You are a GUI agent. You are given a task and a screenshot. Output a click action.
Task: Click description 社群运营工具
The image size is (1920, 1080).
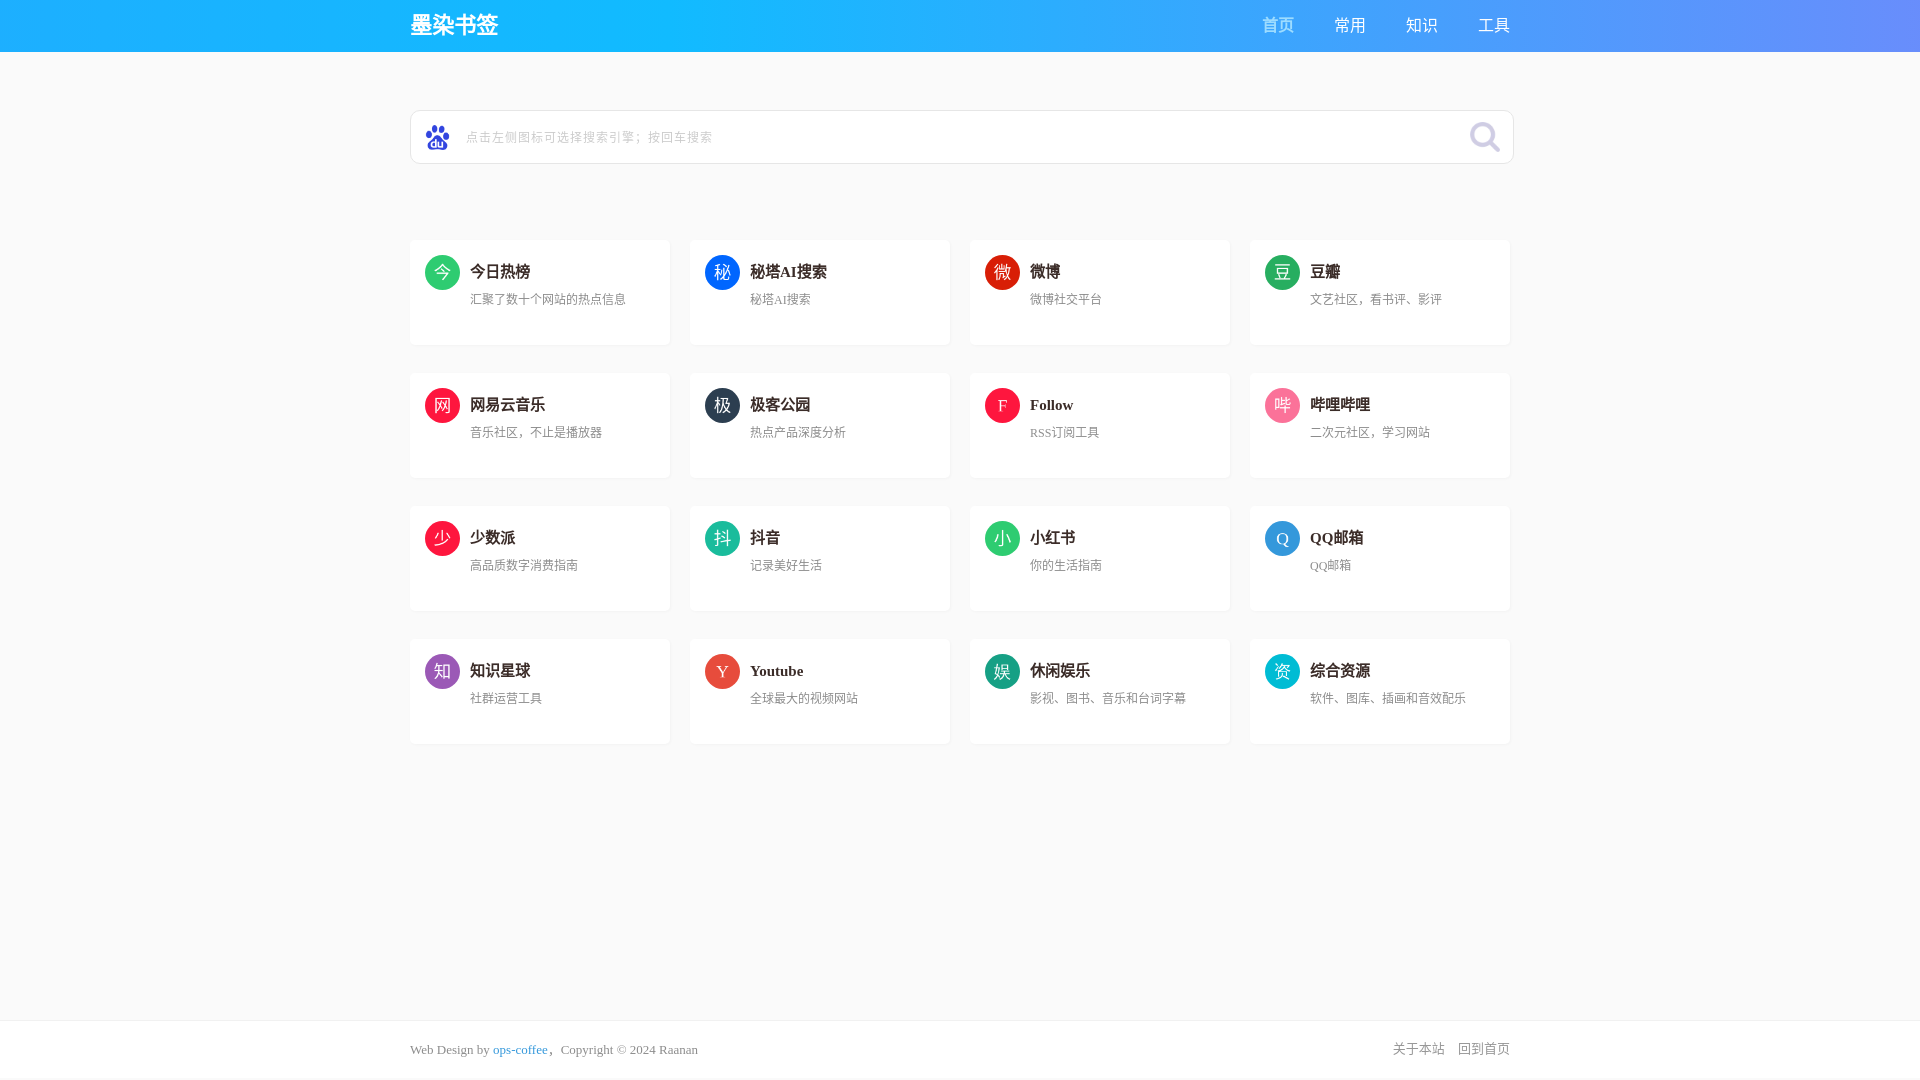pyautogui.click(x=506, y=698)
